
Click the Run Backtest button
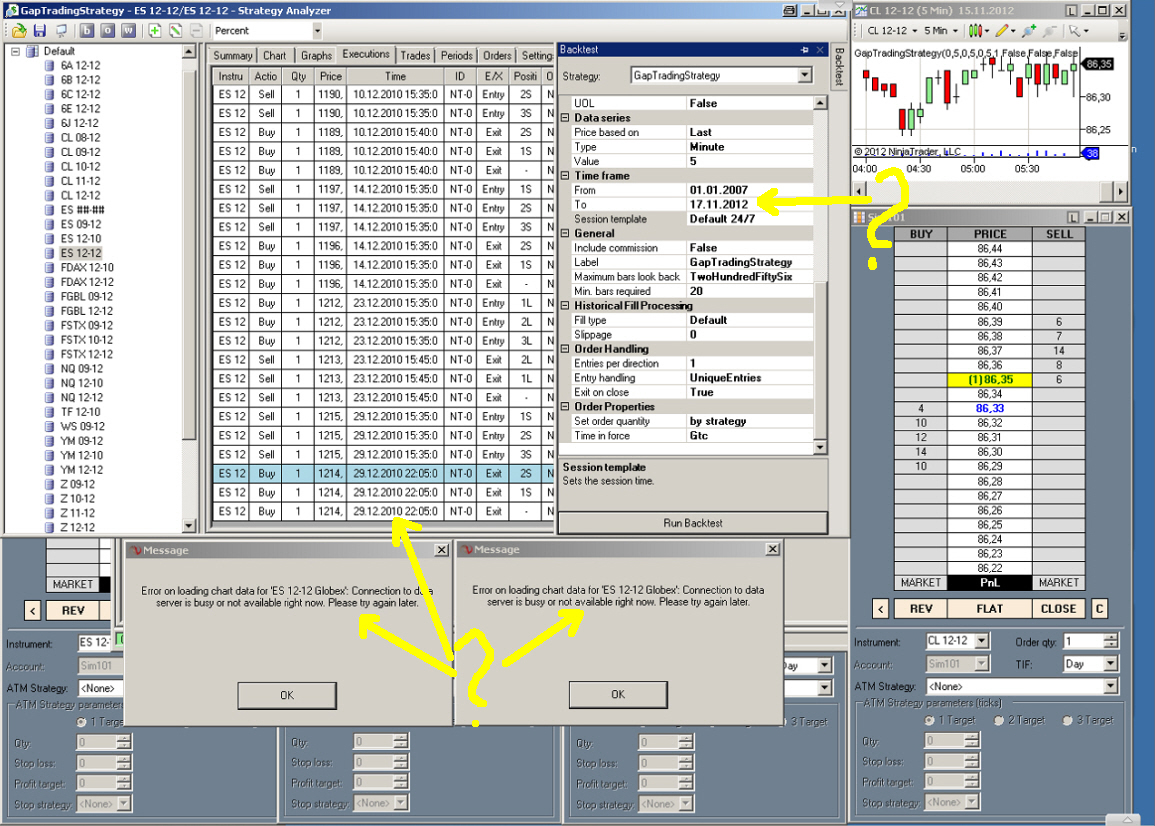(693, 523)
